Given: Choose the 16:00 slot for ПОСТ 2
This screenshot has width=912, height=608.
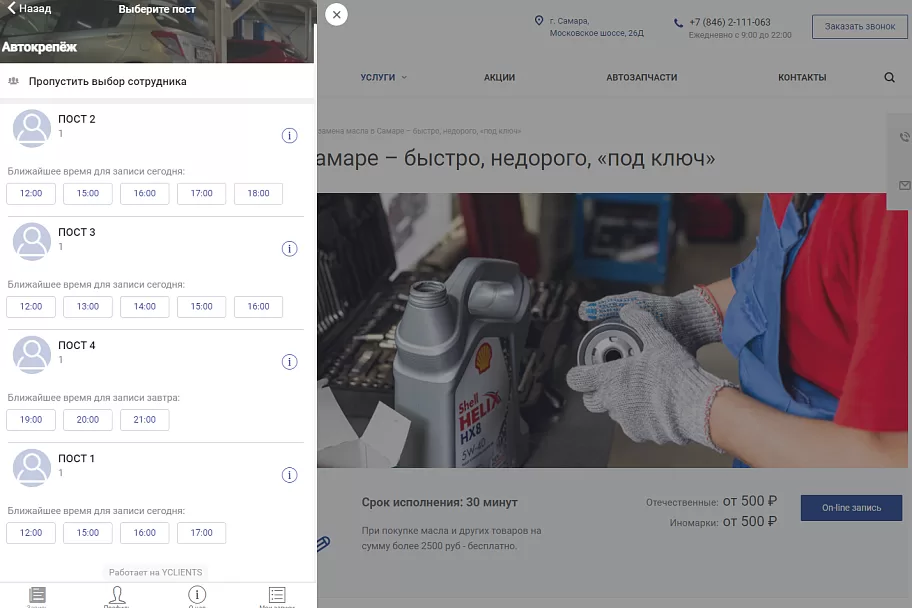Looking at the screenshot, I should click(x=145, y=194).
